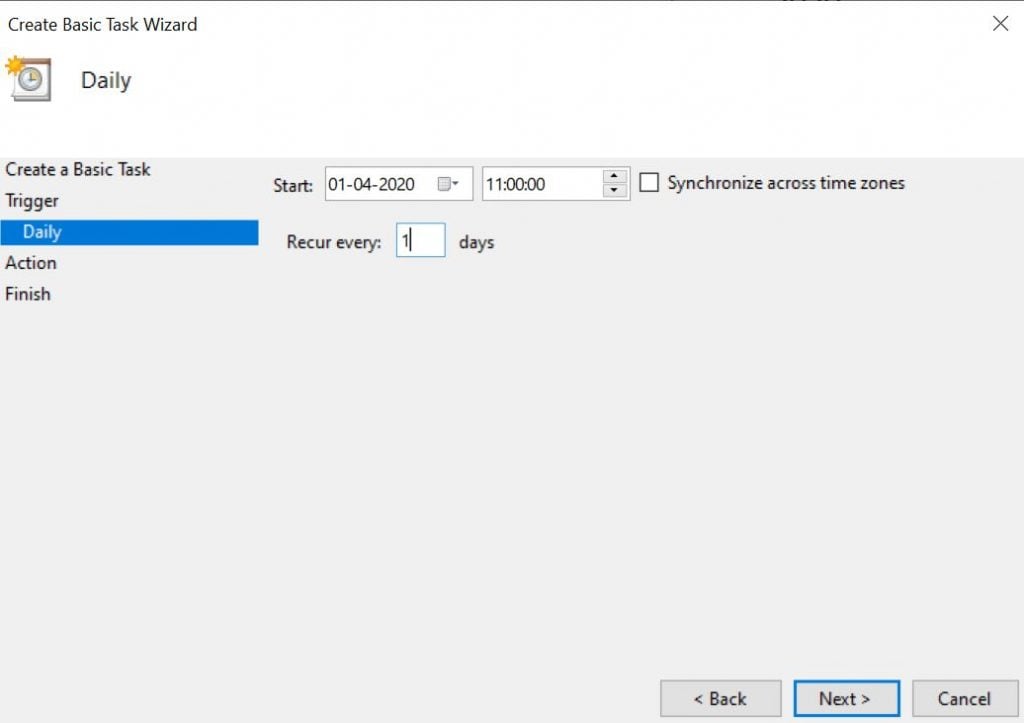Image resolution: width=1024 pixels, height=723 pixels.
Task: Cancel the Create Basic Task Wizard
Action: point(965,699)
